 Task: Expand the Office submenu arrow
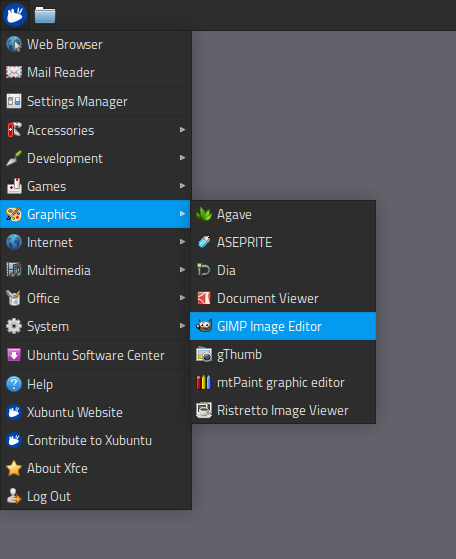click(183, 298)
